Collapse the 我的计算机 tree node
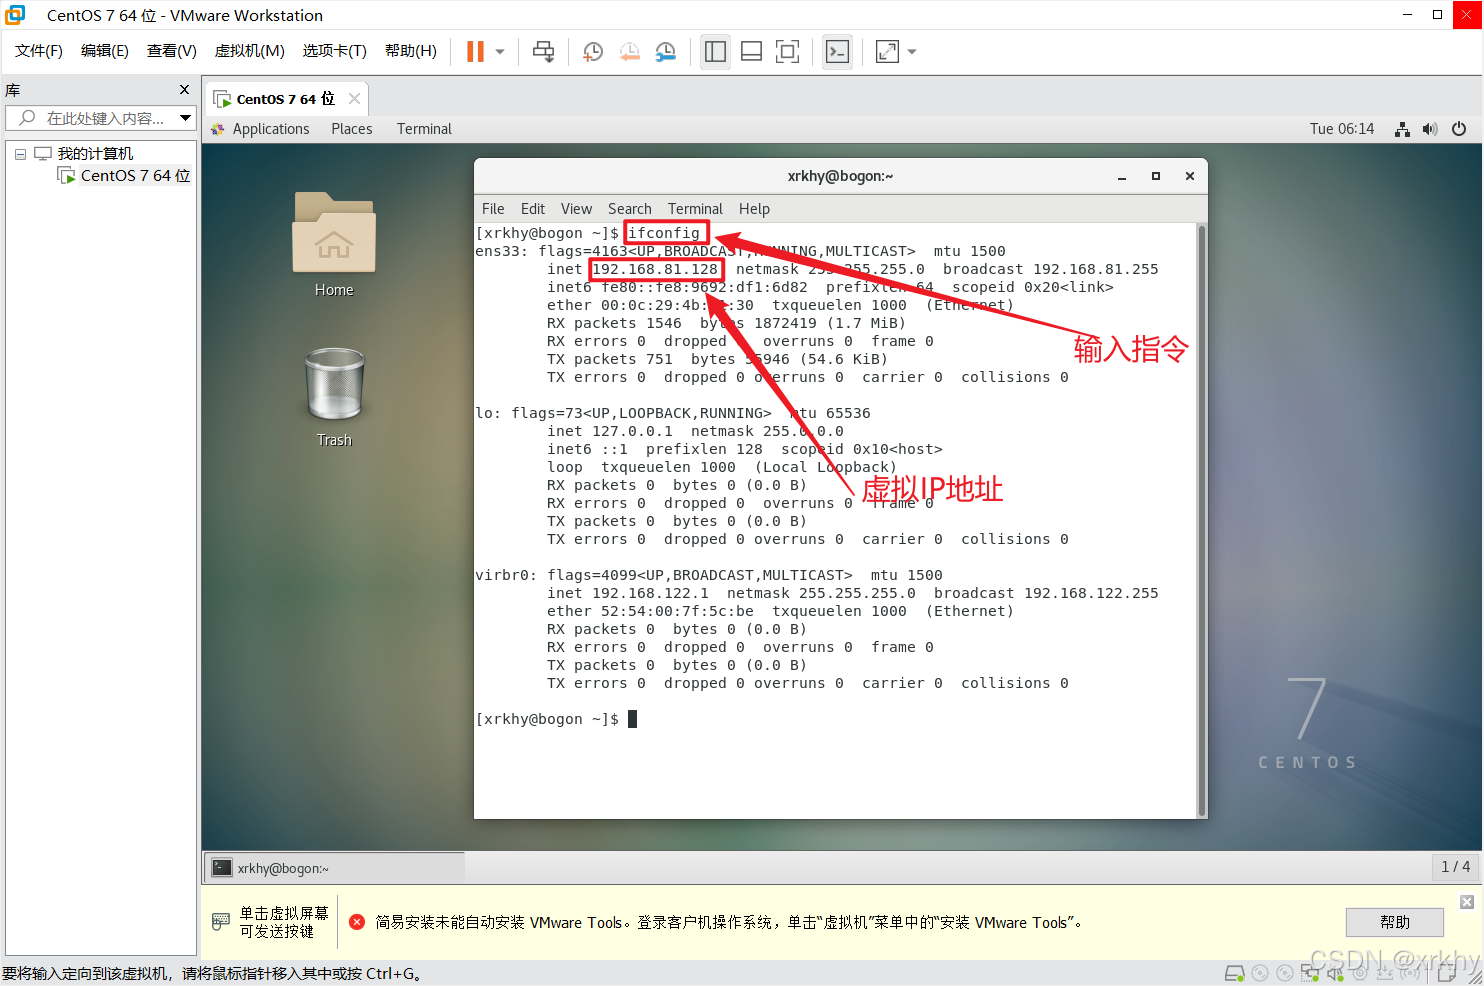 (x=20, y=154)
